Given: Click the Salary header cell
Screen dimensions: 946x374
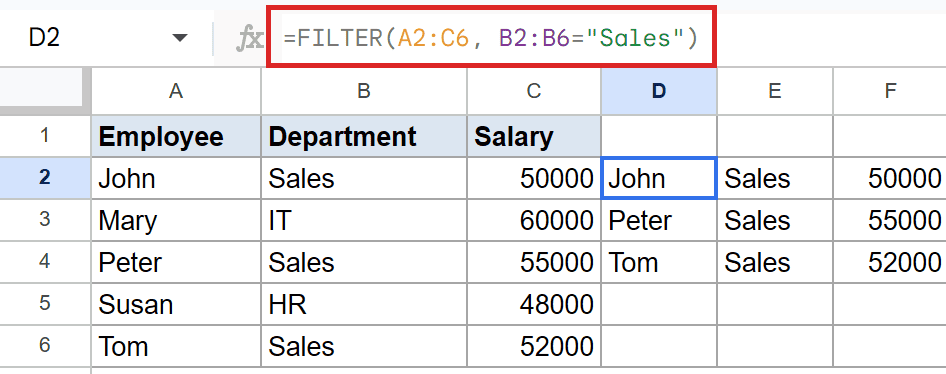Looking at the screenshot, I should (x=534, y=136).
